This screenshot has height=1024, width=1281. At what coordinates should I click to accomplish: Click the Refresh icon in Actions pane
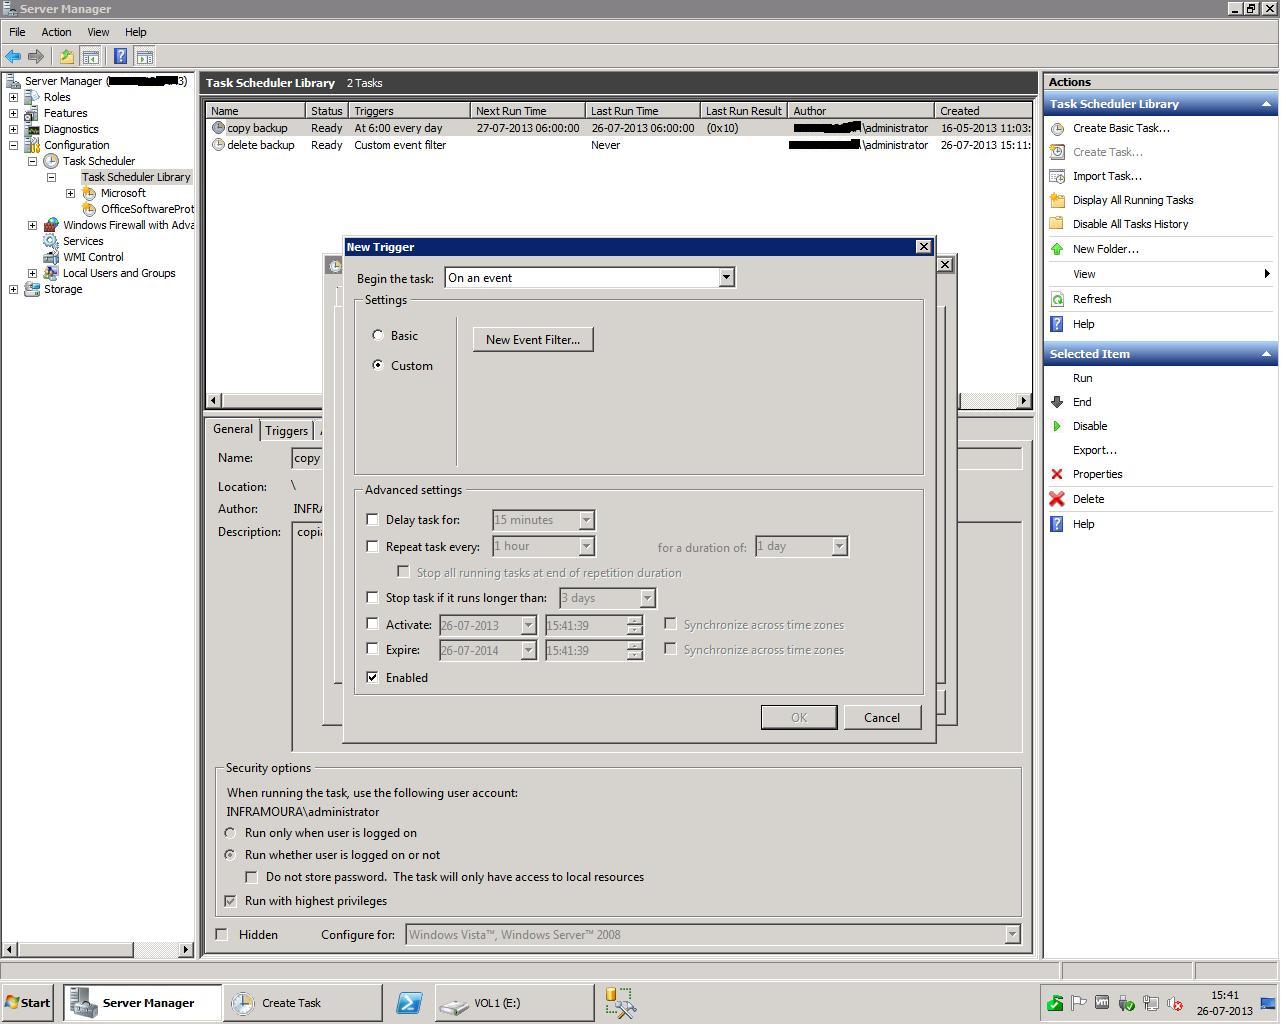point(1057,299)
